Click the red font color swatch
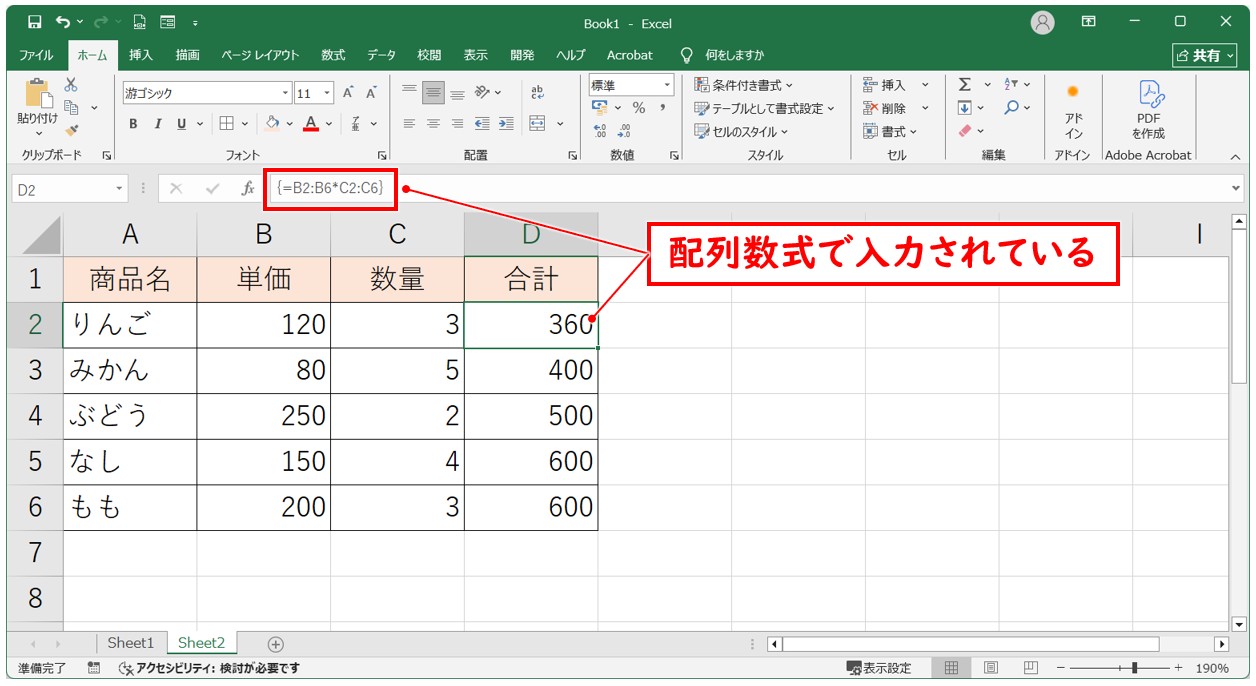The width and height of the screenshot is (1256, 686). click(x=311, y=124)
